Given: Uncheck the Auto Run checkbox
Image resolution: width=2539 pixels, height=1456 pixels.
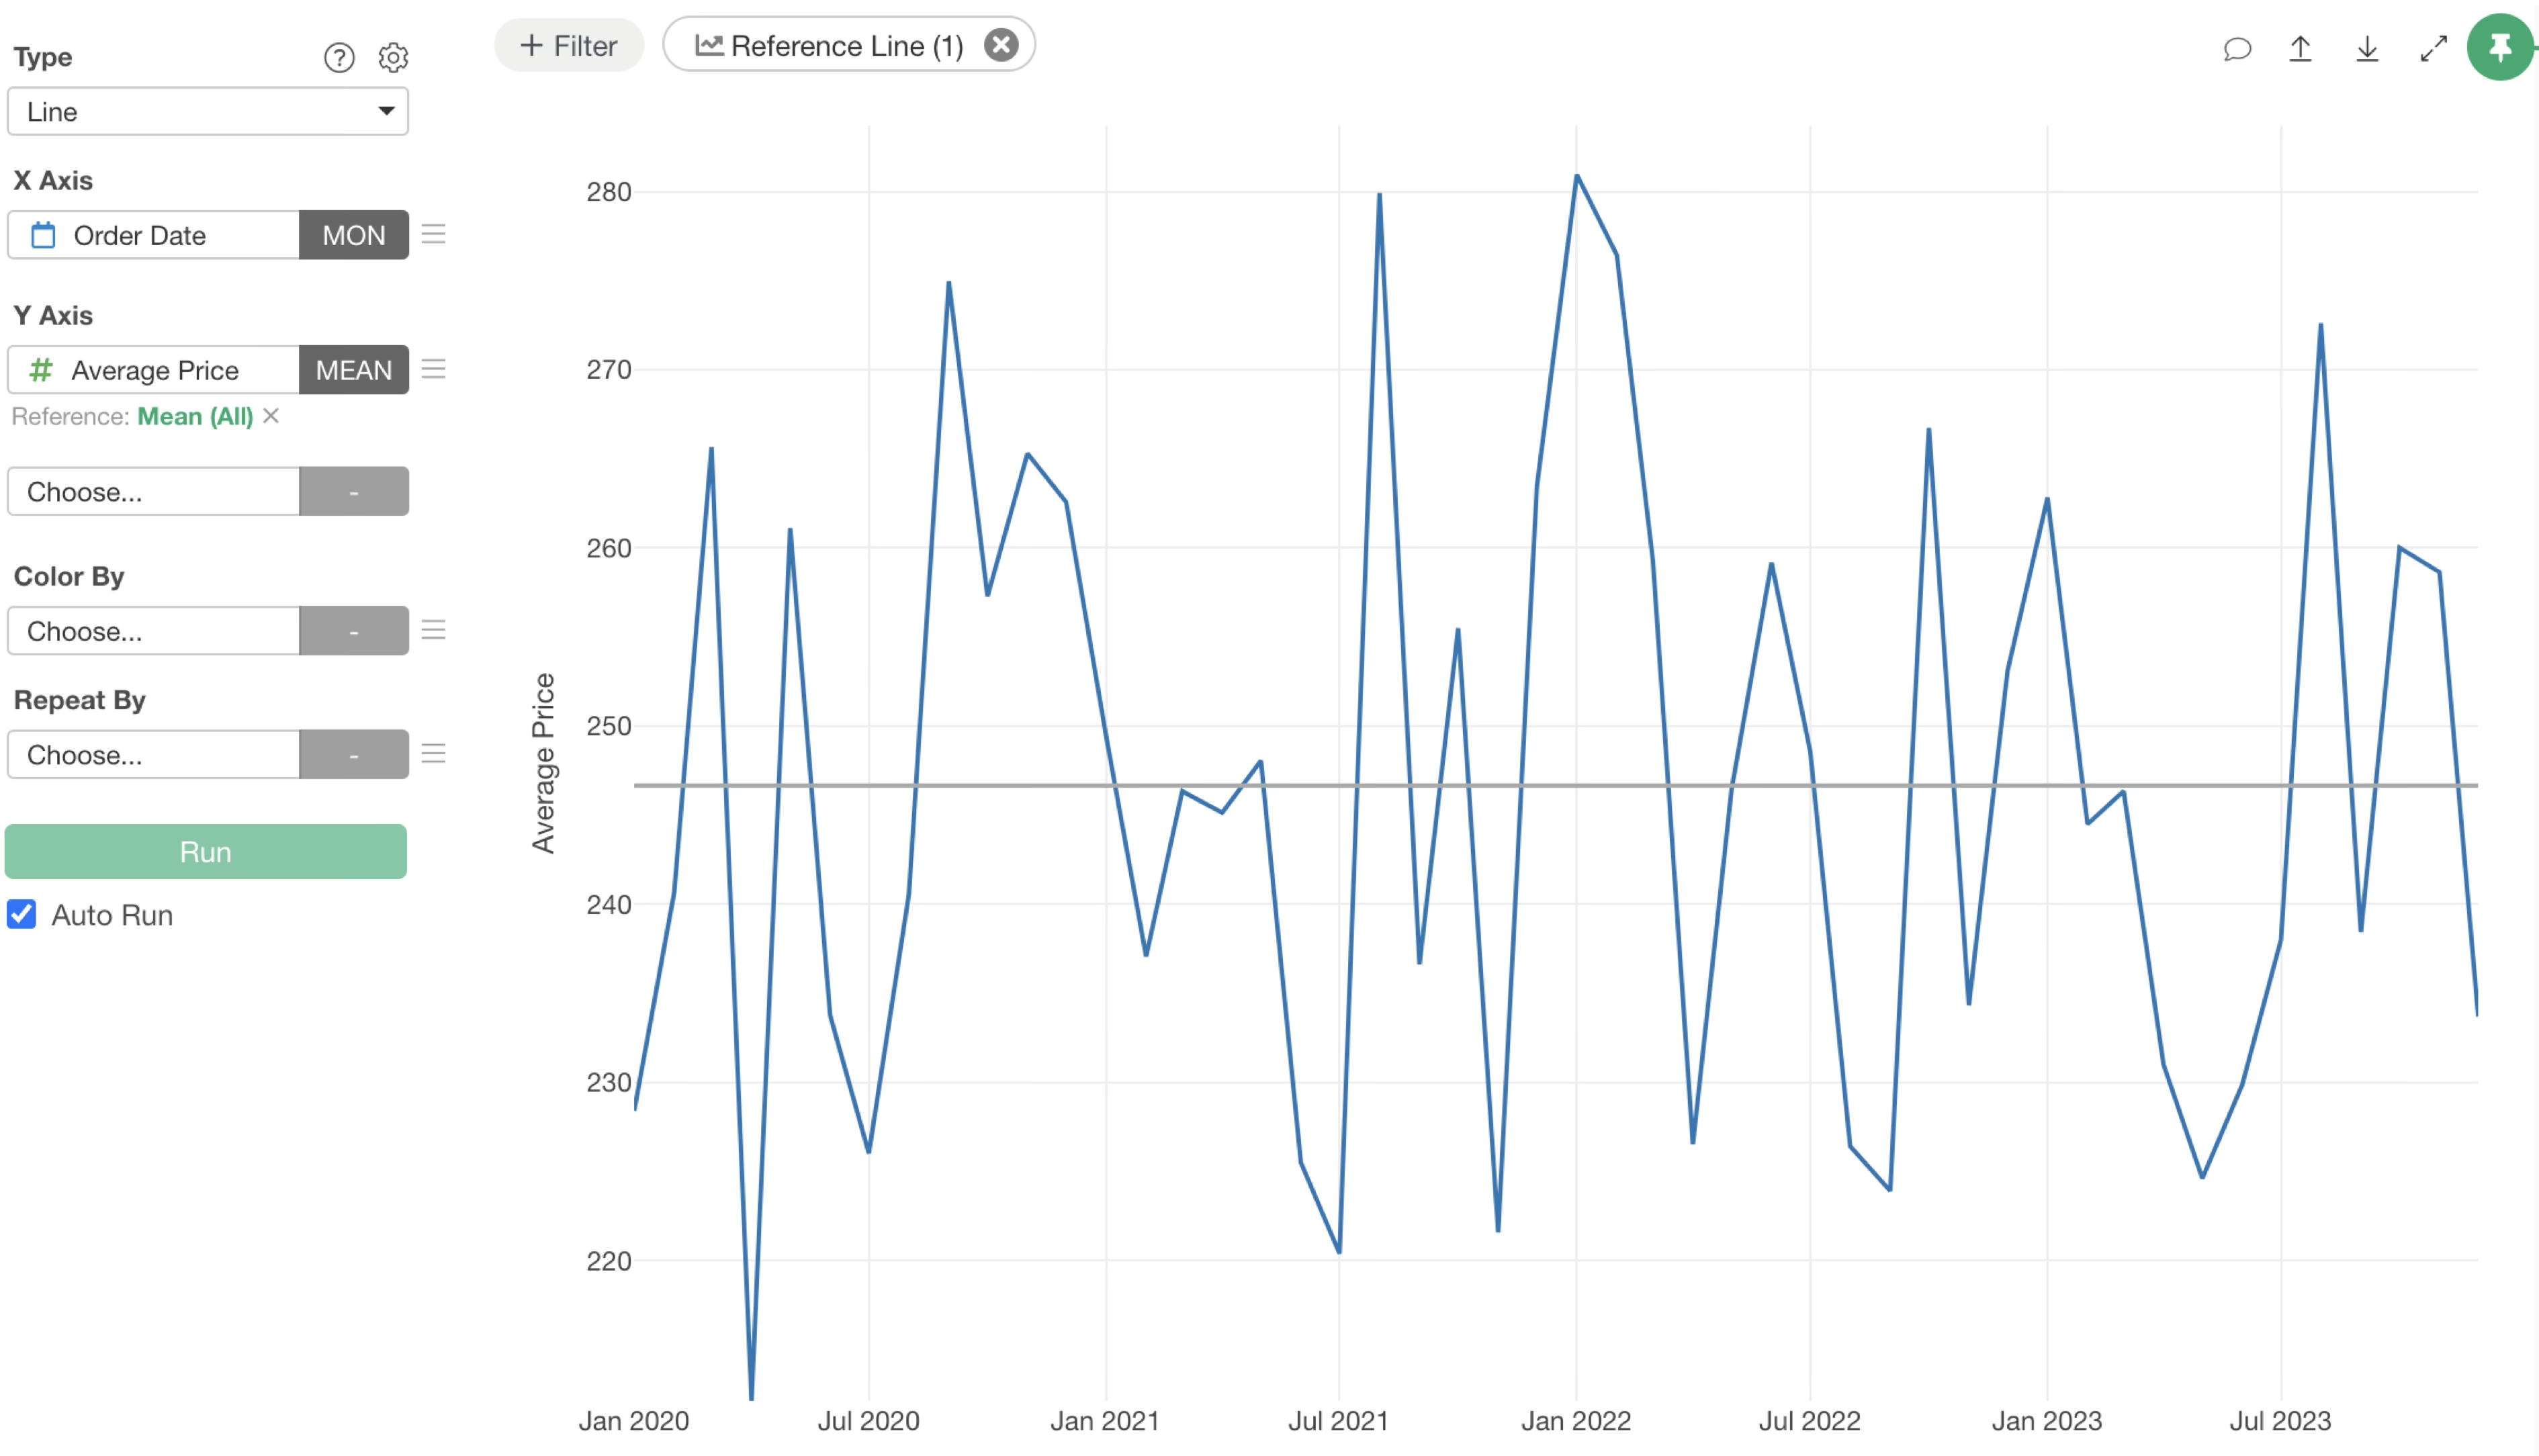Looking at the screenshot, I should coord(22,914).
